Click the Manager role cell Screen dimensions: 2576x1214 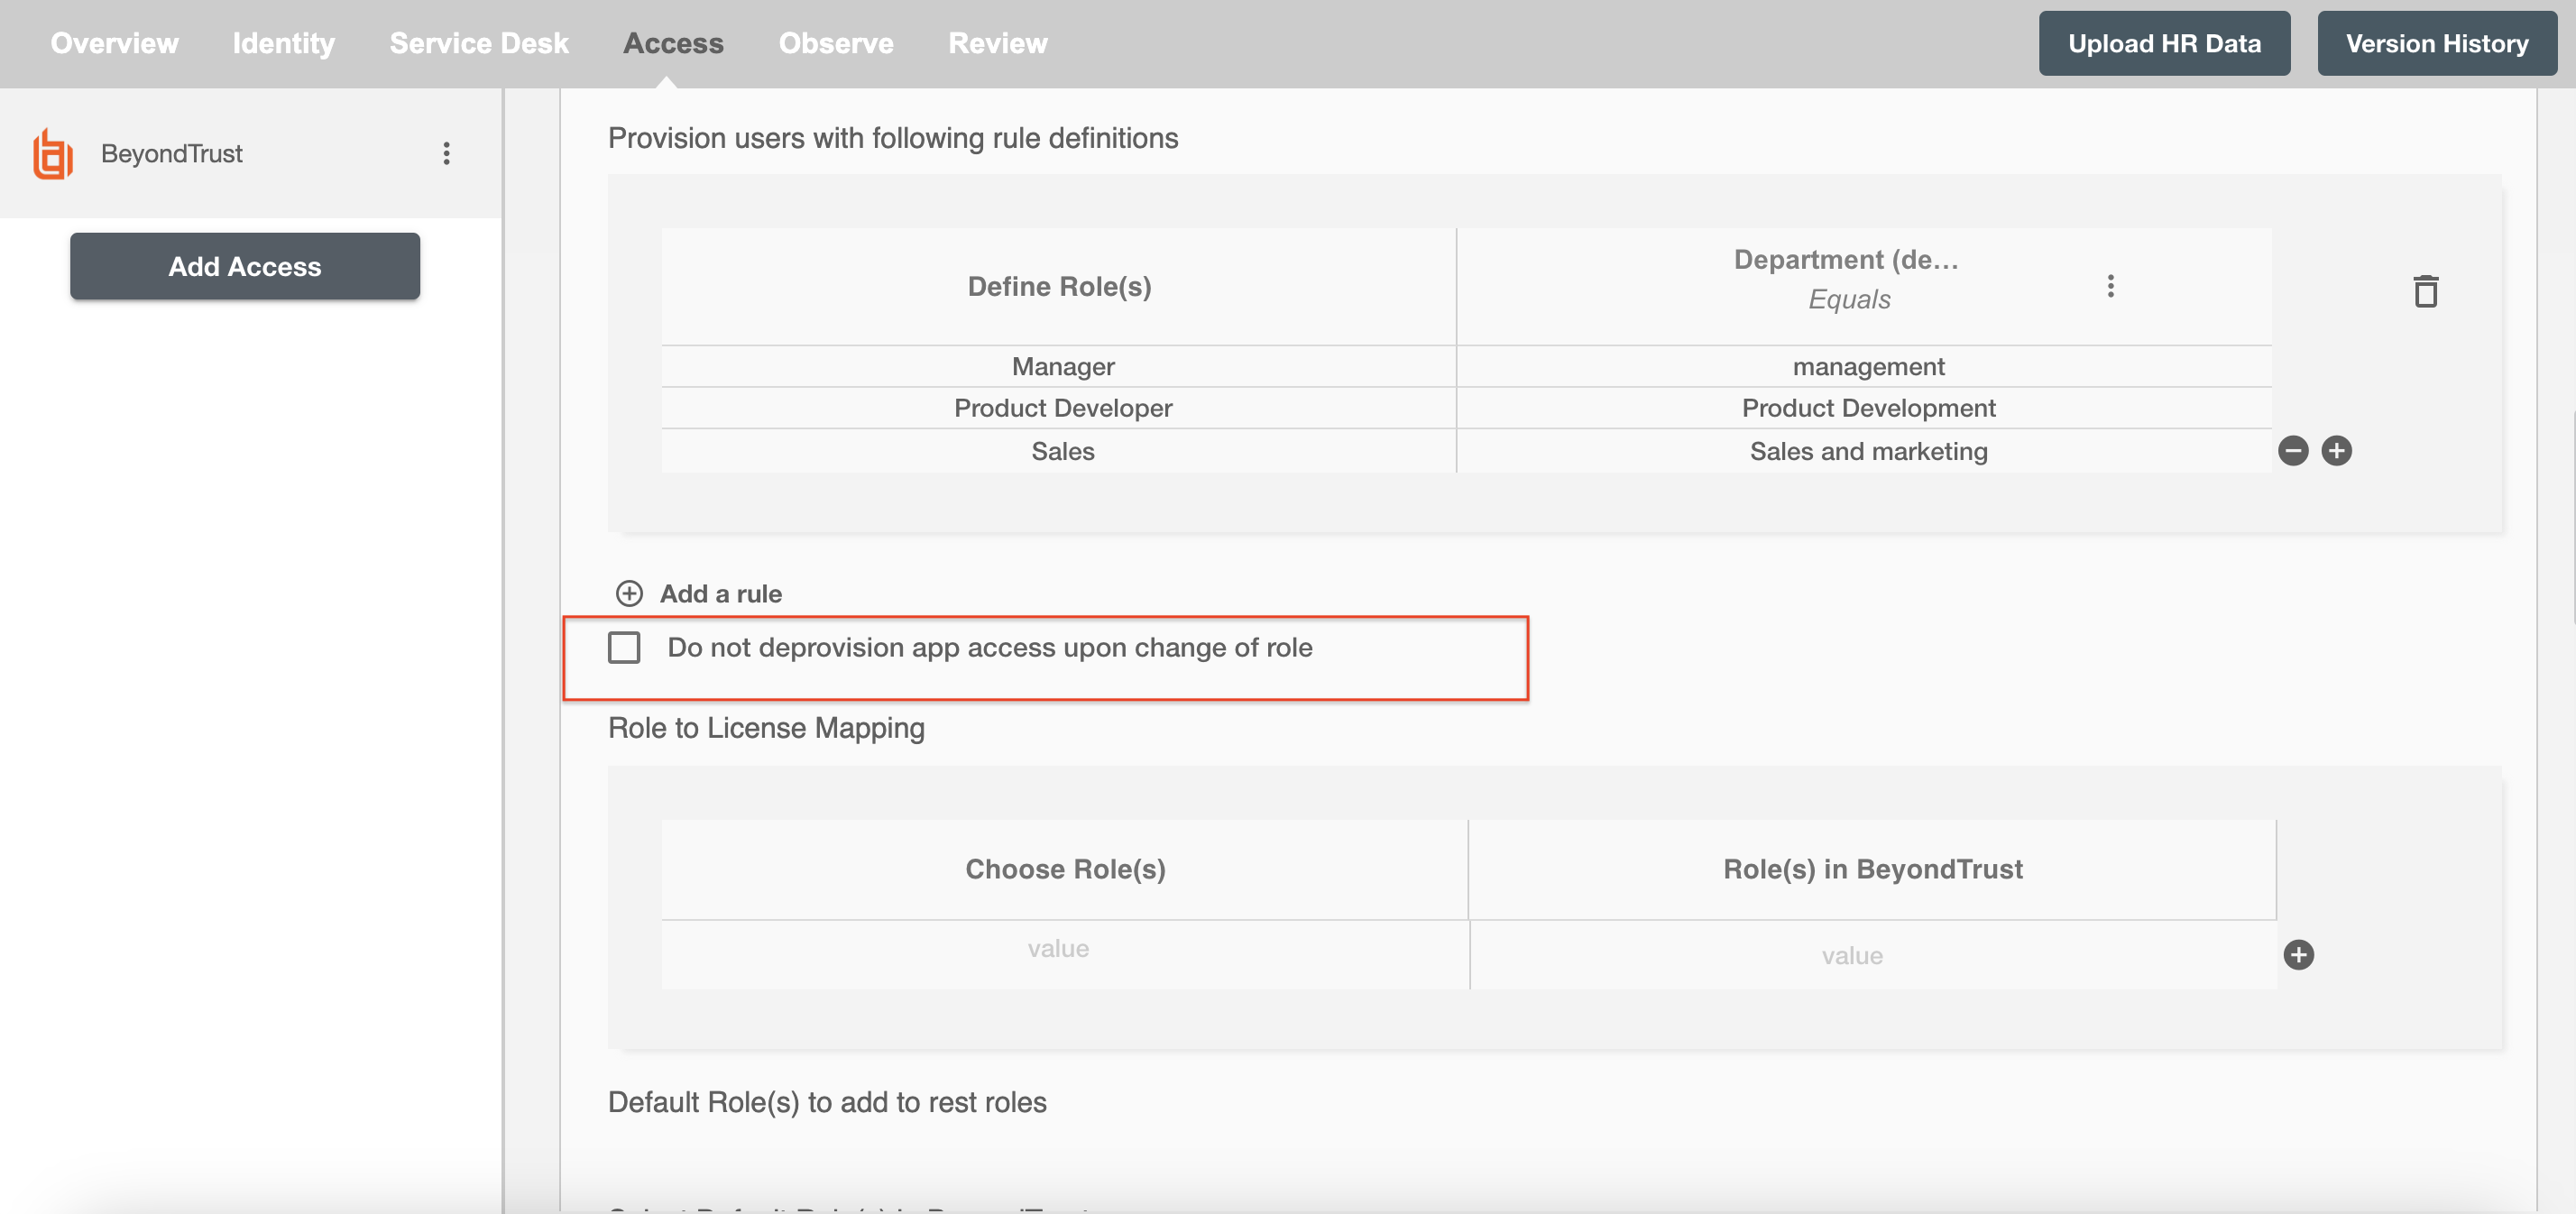1058,367
